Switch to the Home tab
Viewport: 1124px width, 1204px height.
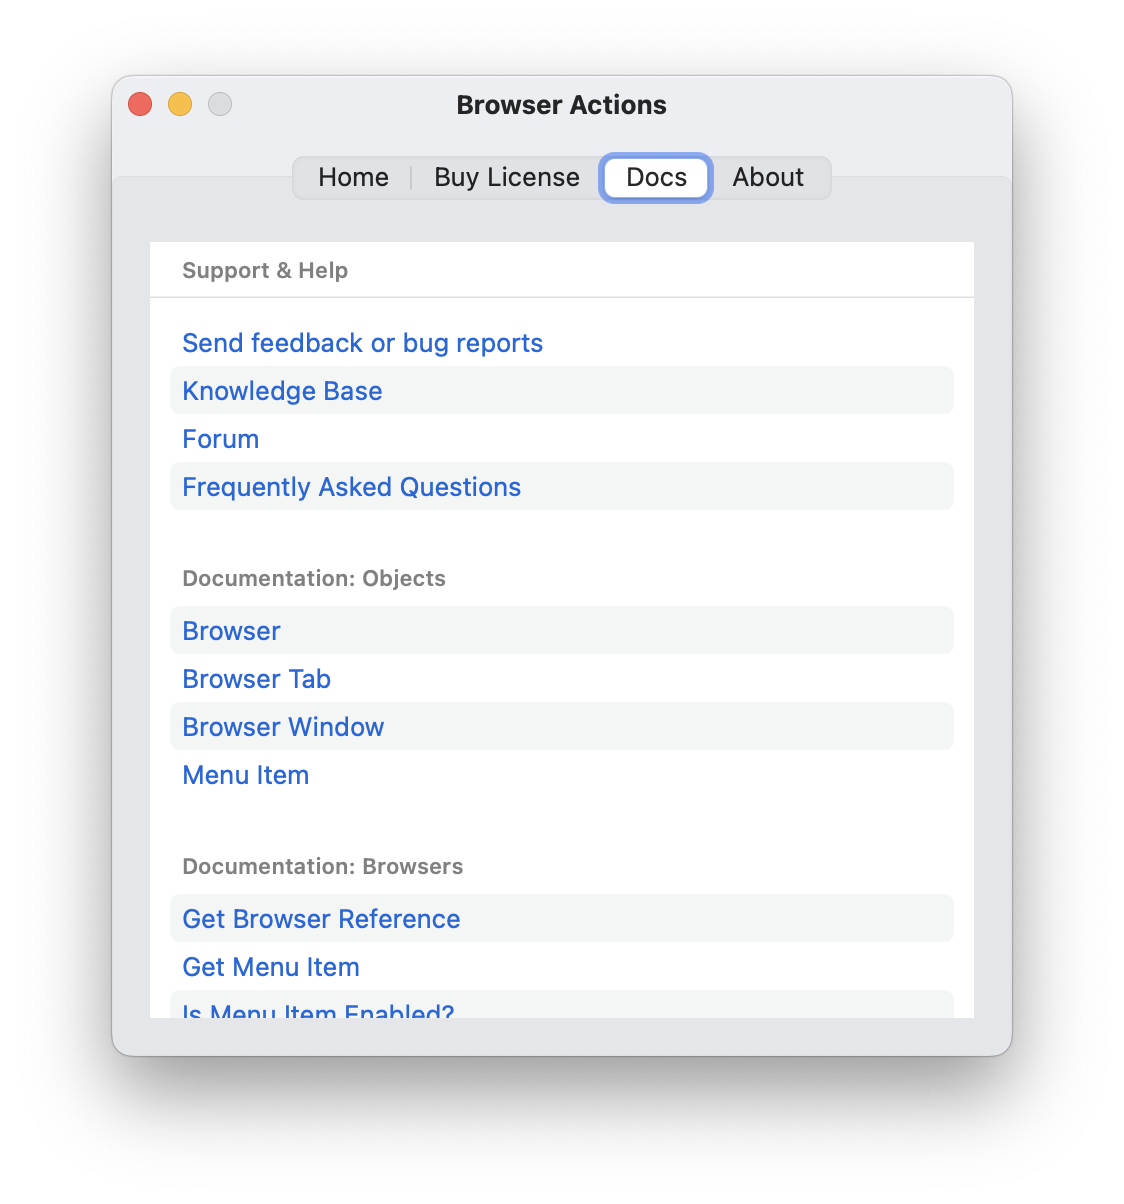pyautogui.click(x=353, y=177)
